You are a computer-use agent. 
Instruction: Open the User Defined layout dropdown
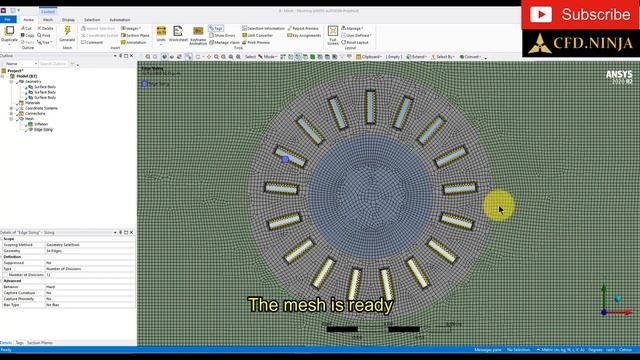(x=356, y=35)
